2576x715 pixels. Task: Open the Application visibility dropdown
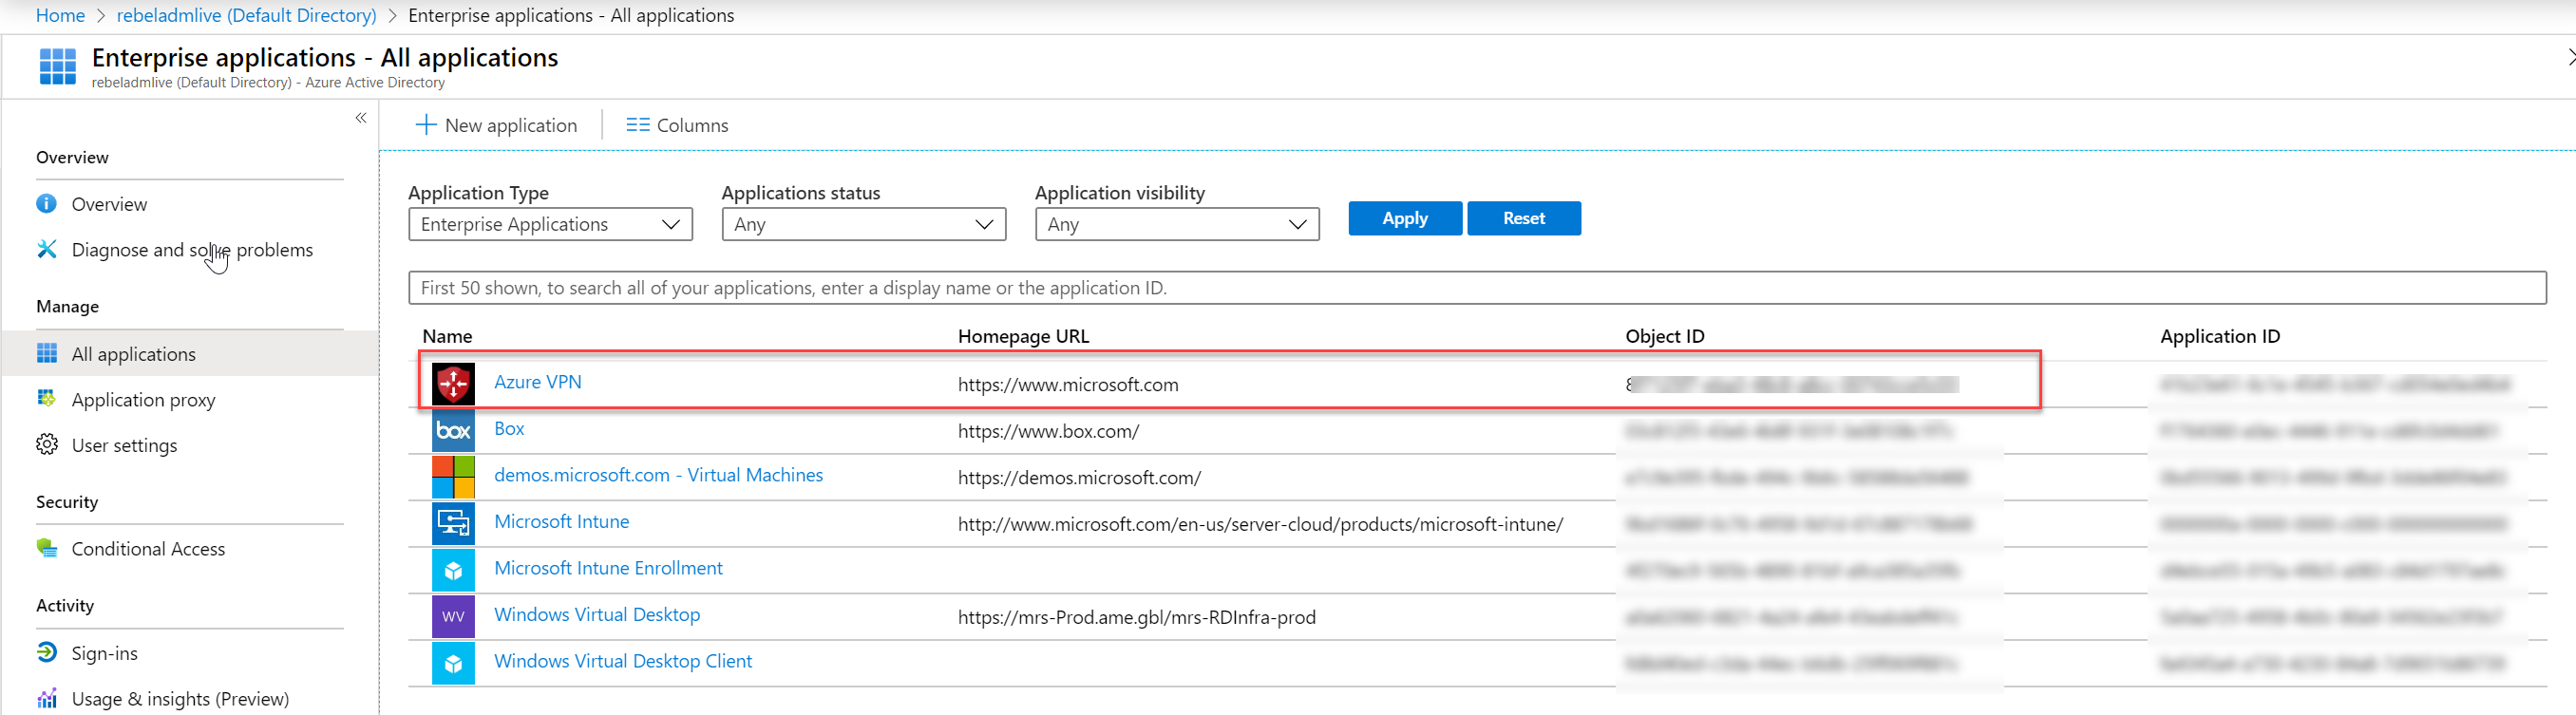click(x=1177, y=224)
